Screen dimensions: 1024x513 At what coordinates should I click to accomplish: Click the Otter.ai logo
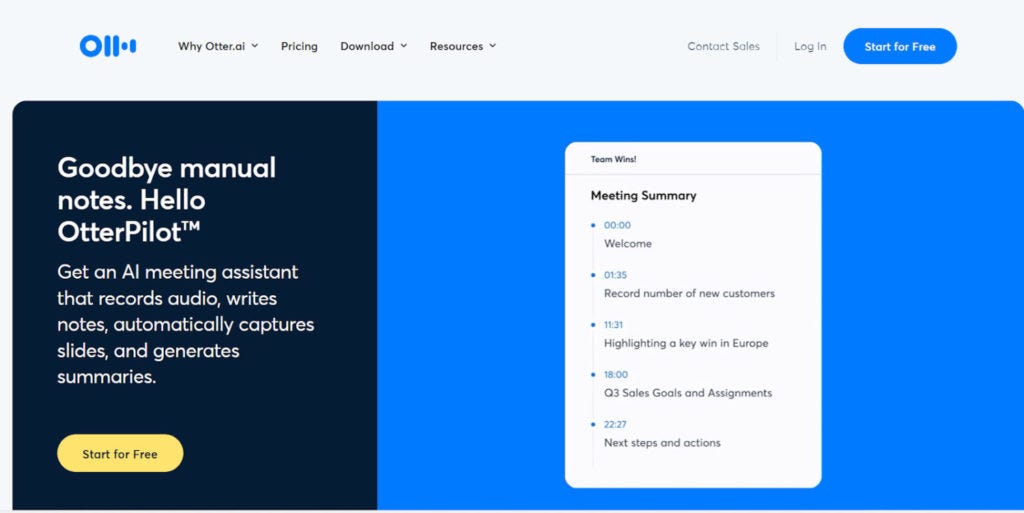pyautogui.click(x=108, y=46)
